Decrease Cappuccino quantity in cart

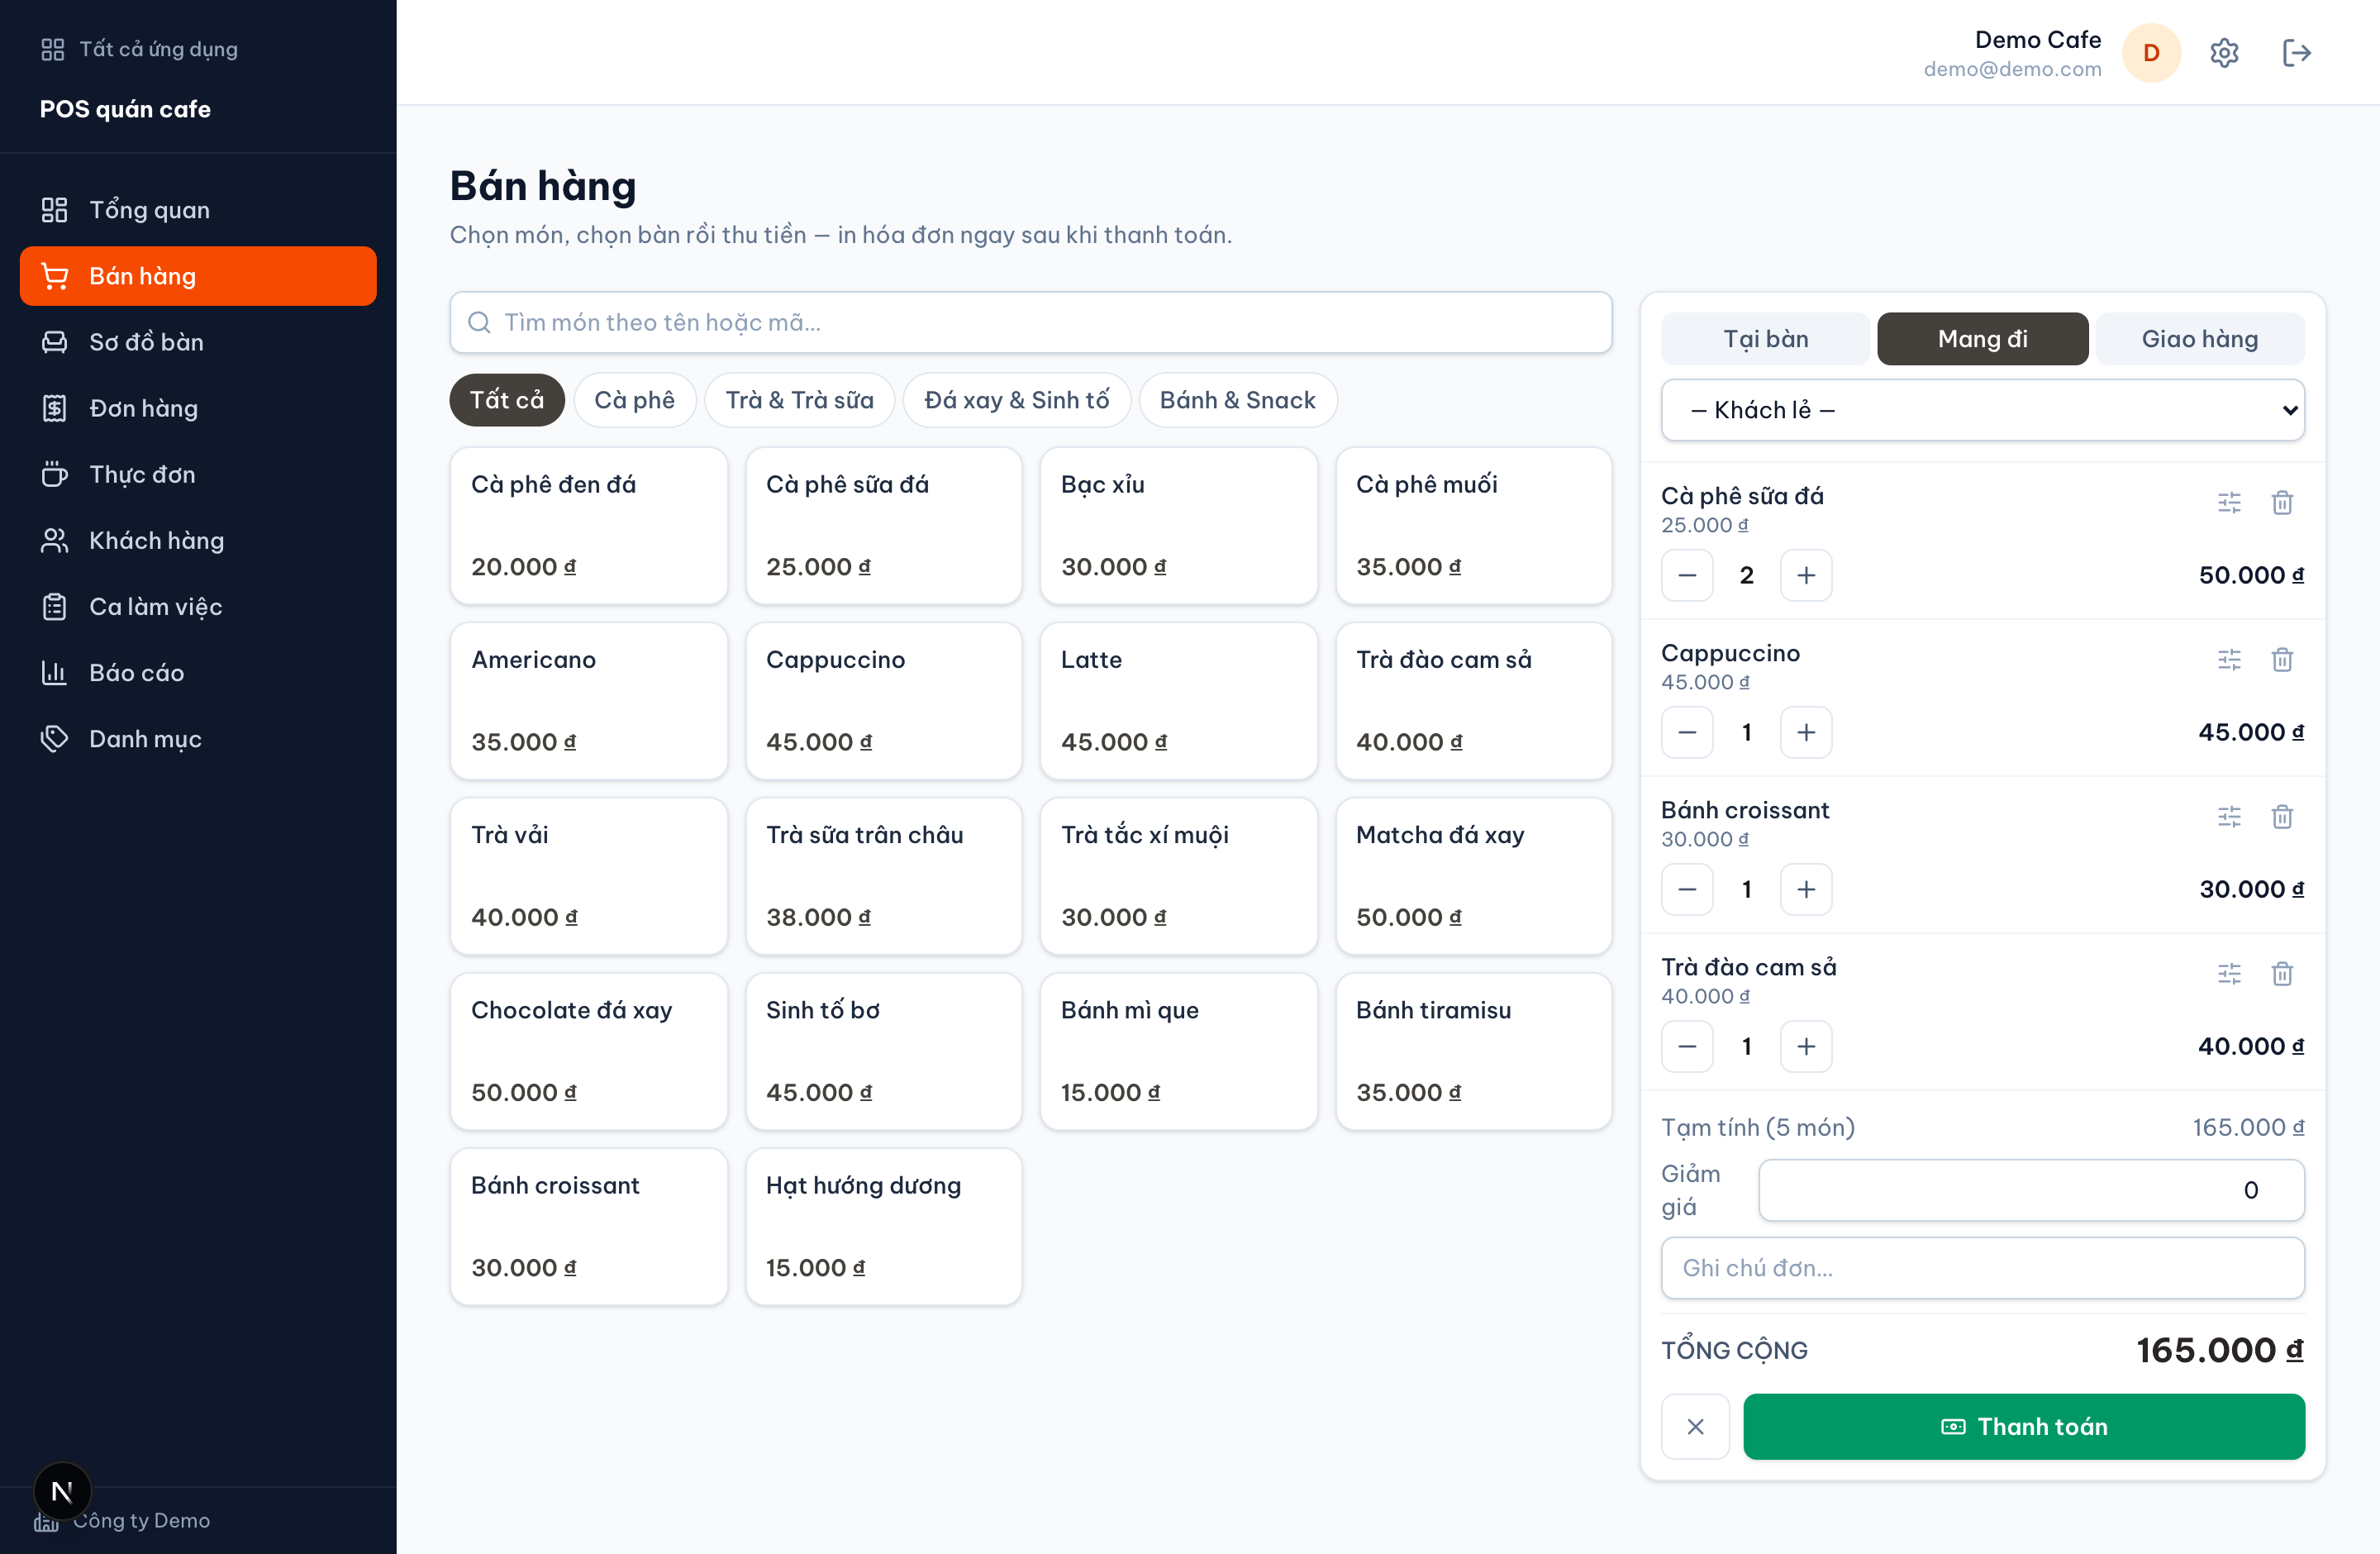1687,732
